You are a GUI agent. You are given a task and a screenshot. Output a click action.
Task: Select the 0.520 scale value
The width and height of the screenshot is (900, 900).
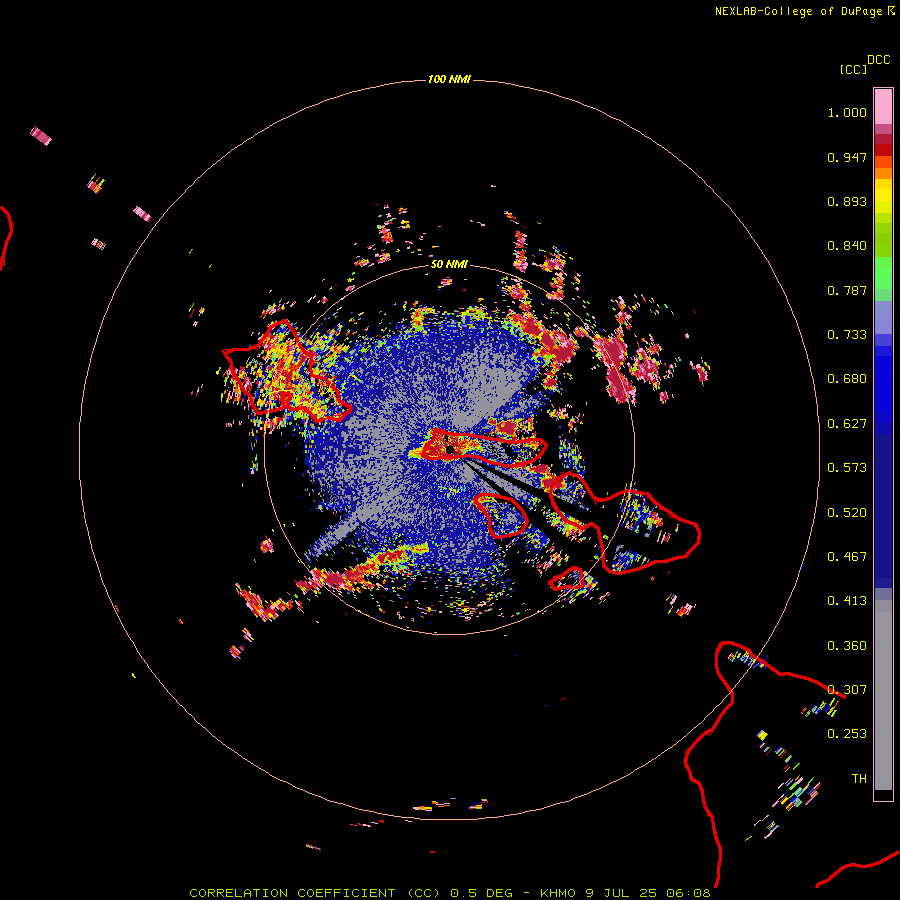pos(847,513)
